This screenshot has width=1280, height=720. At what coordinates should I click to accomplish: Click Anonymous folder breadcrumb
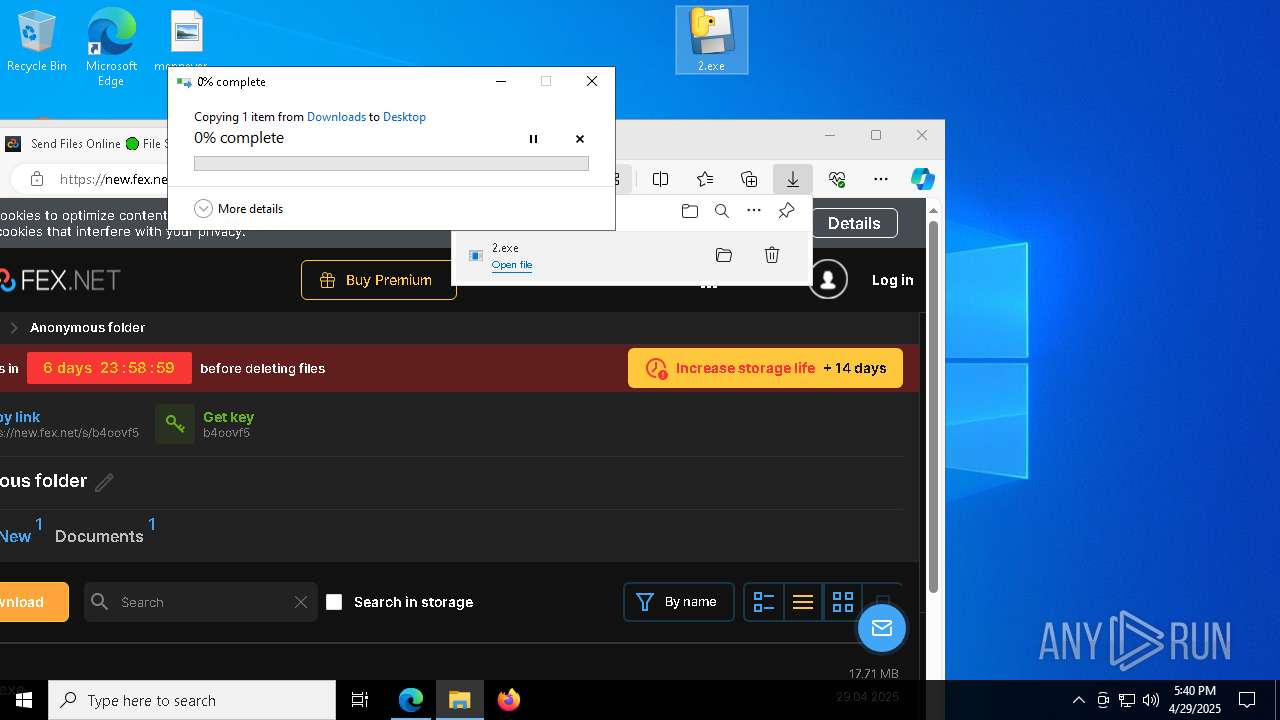87,328
